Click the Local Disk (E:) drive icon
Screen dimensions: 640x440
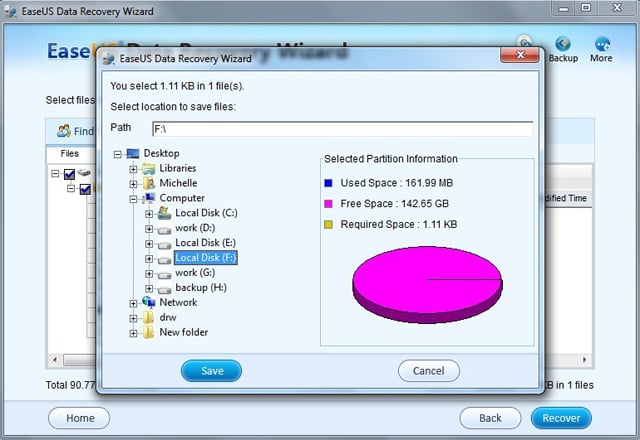click(x=164, y=245)
